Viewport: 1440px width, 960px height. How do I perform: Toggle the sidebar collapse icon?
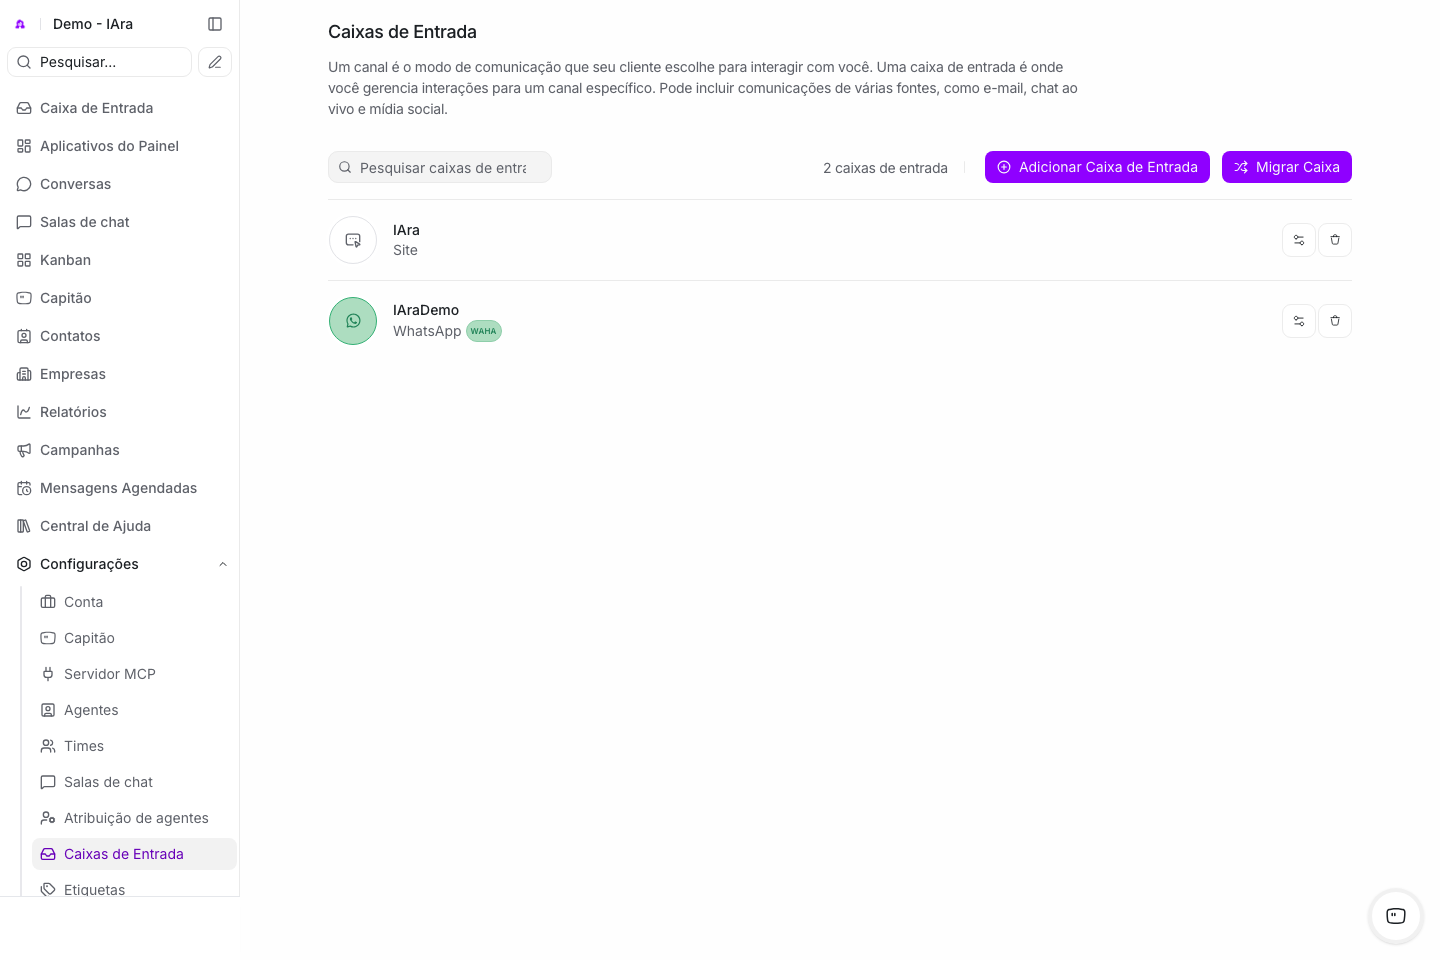215,24
